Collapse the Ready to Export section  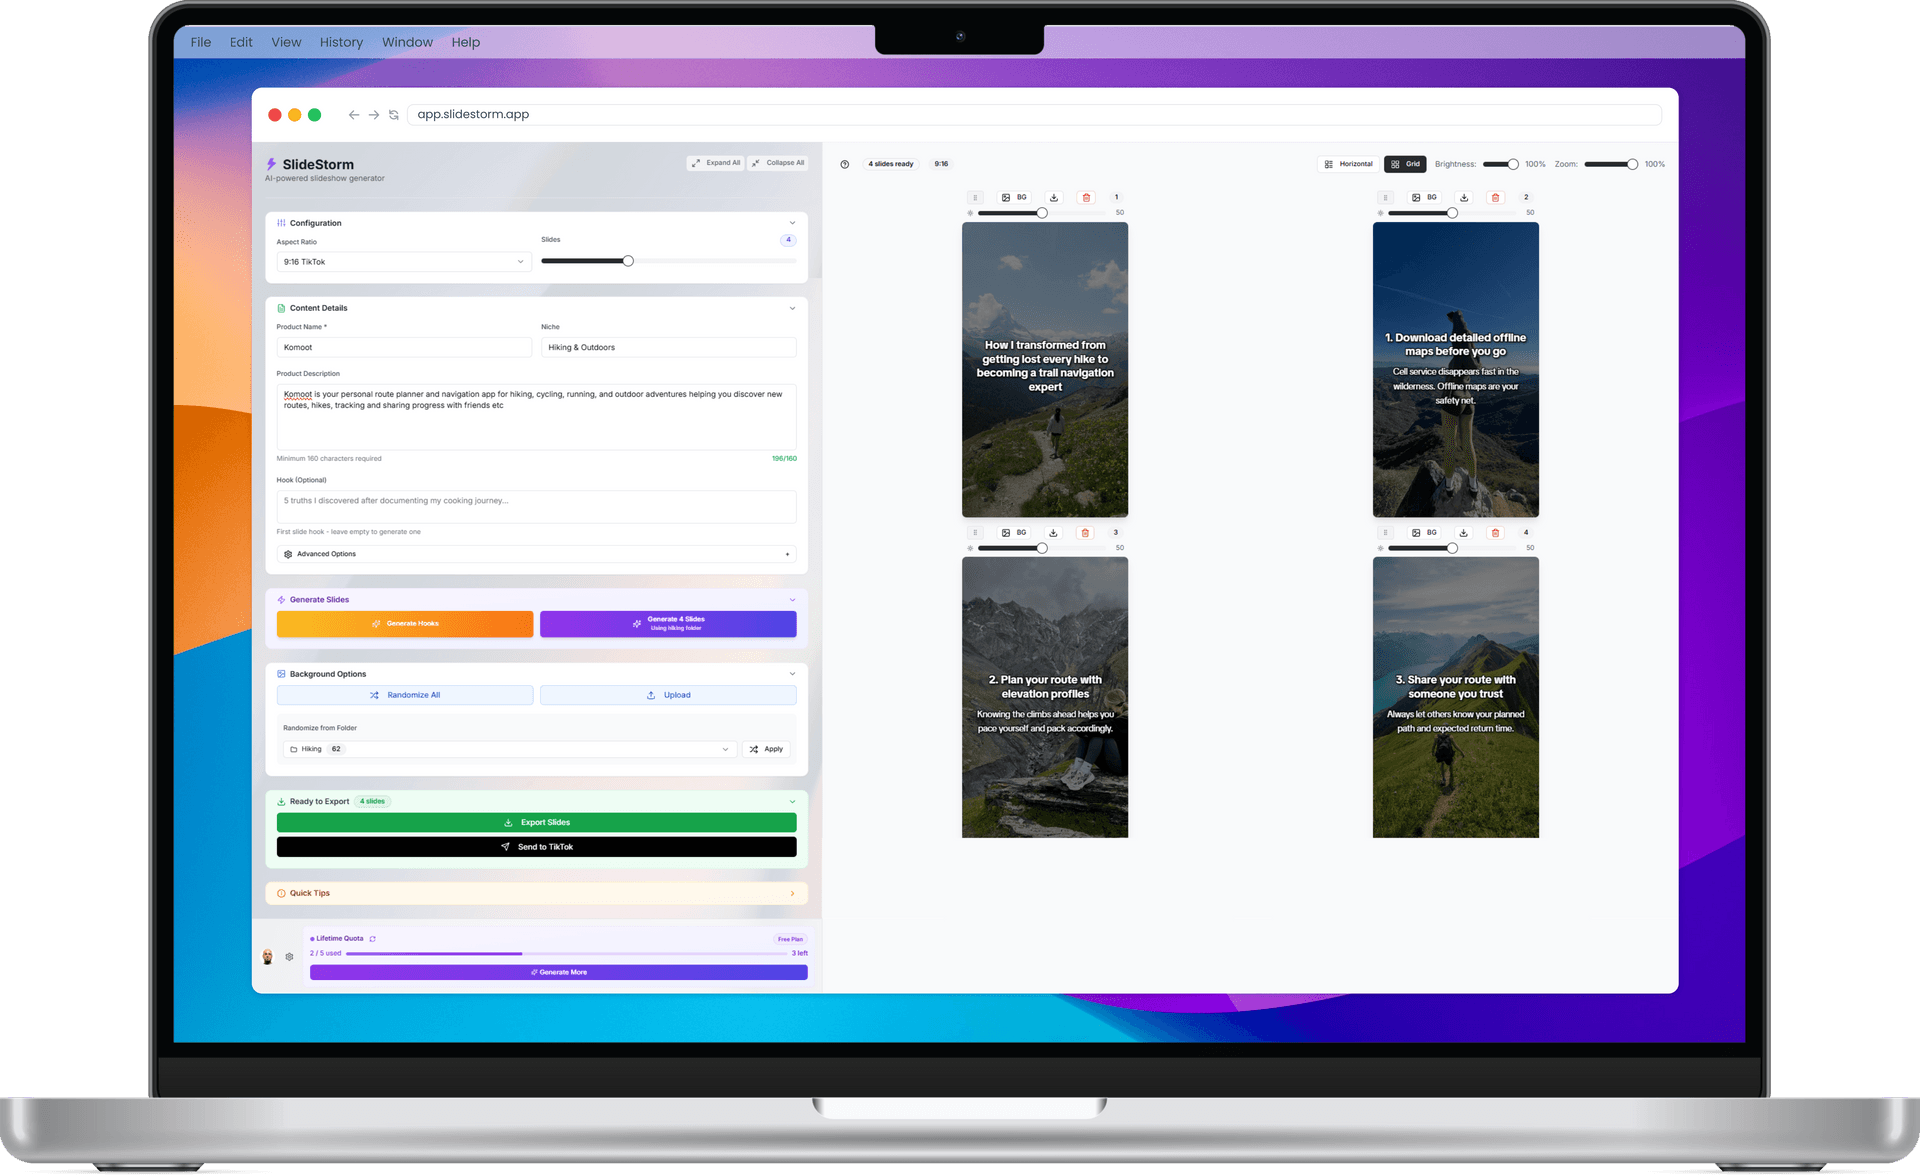click(x=793, y=802)
